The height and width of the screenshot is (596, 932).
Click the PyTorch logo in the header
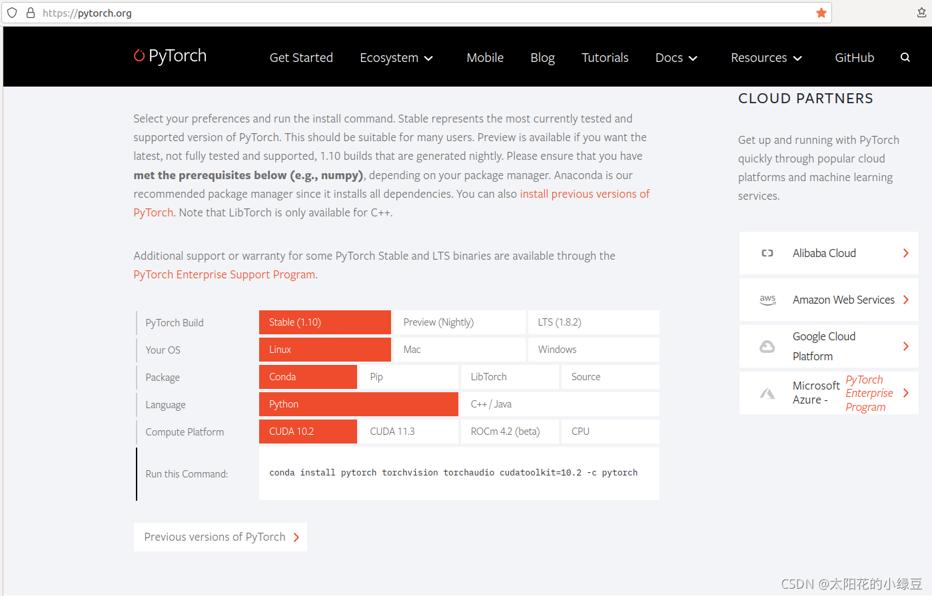pyautogui.click(x=170, y=56)
